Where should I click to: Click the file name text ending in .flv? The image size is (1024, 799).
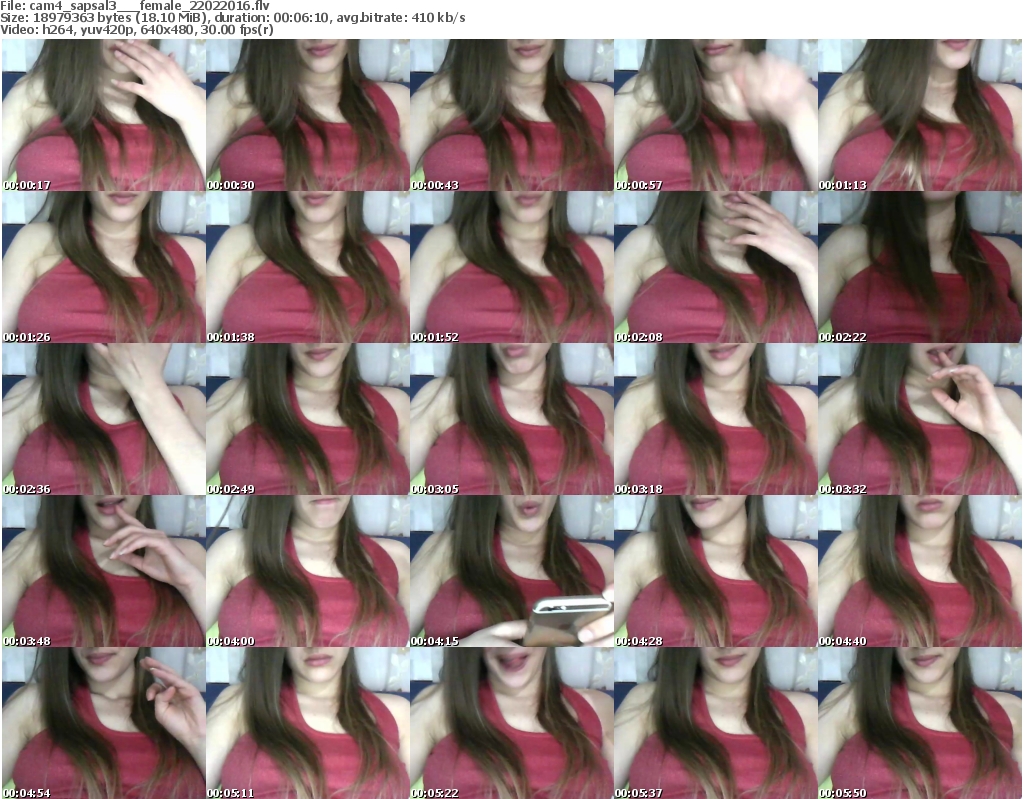(x=150, y=6)
